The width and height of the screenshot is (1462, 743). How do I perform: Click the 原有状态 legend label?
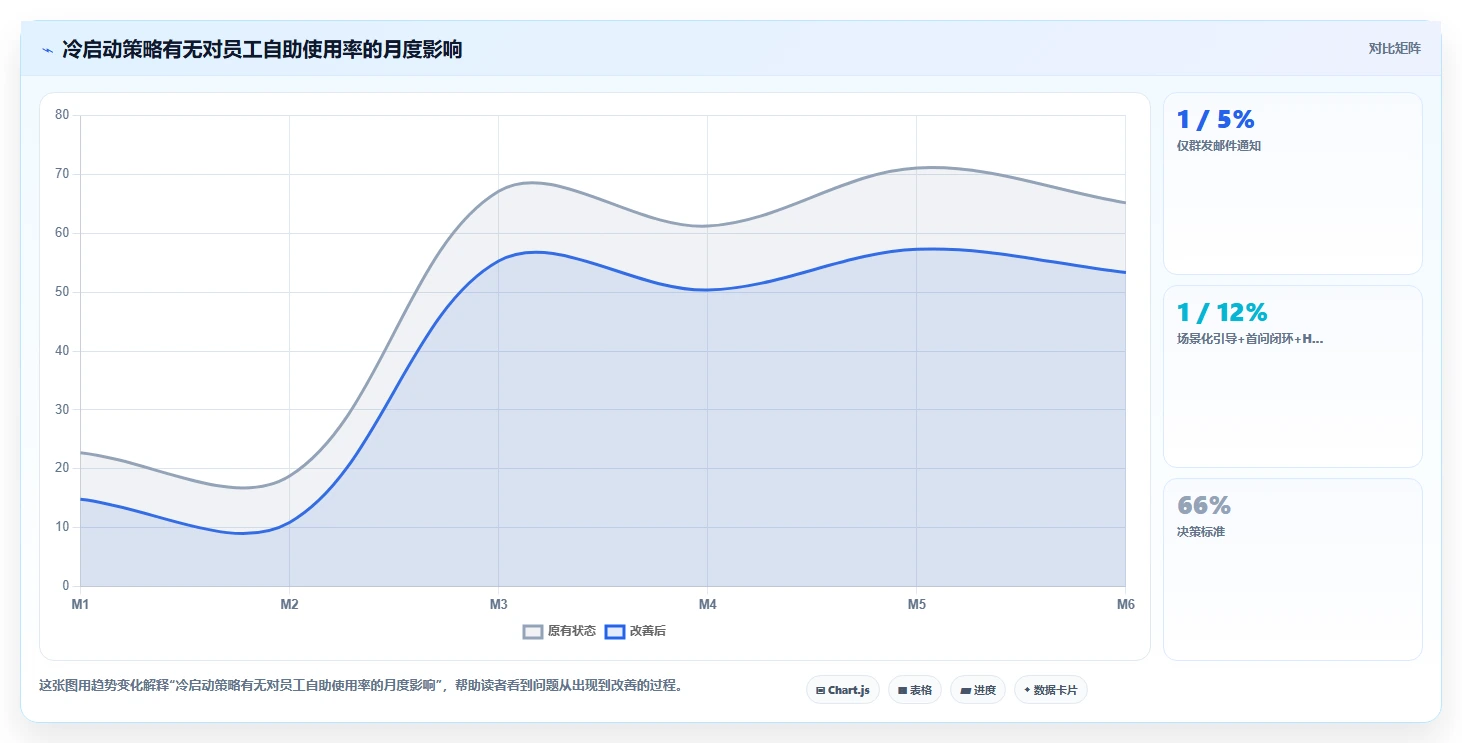[572, 631]
